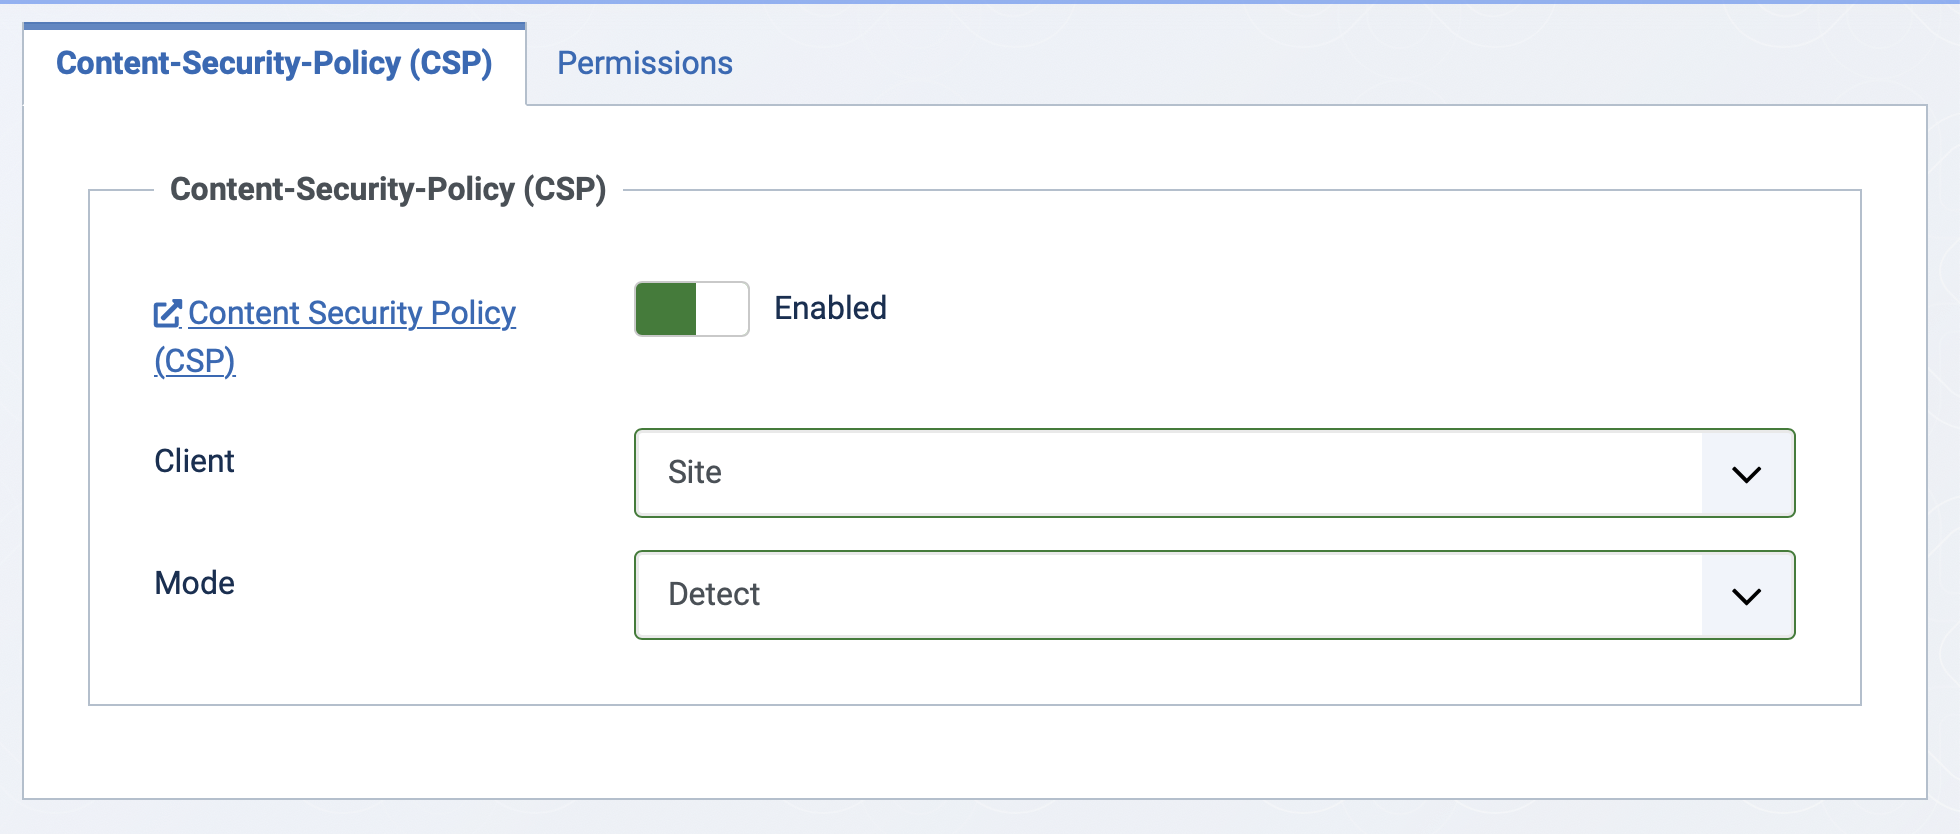
Task: Focus the Mode select box
Action: pos(1215,595)
